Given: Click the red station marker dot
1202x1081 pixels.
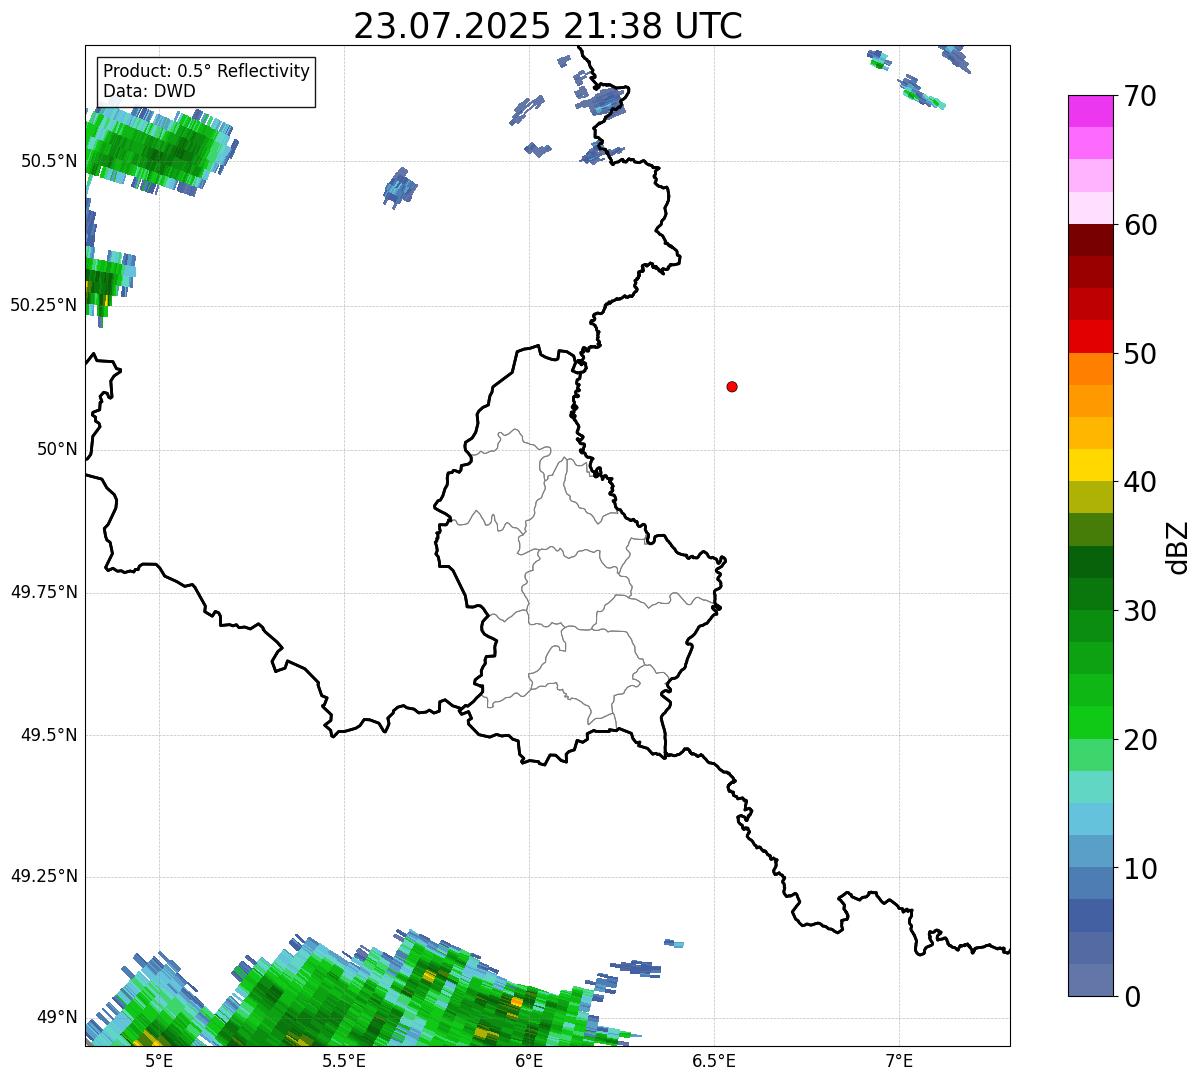Looking at the screenshot, I should click(732, 386).
